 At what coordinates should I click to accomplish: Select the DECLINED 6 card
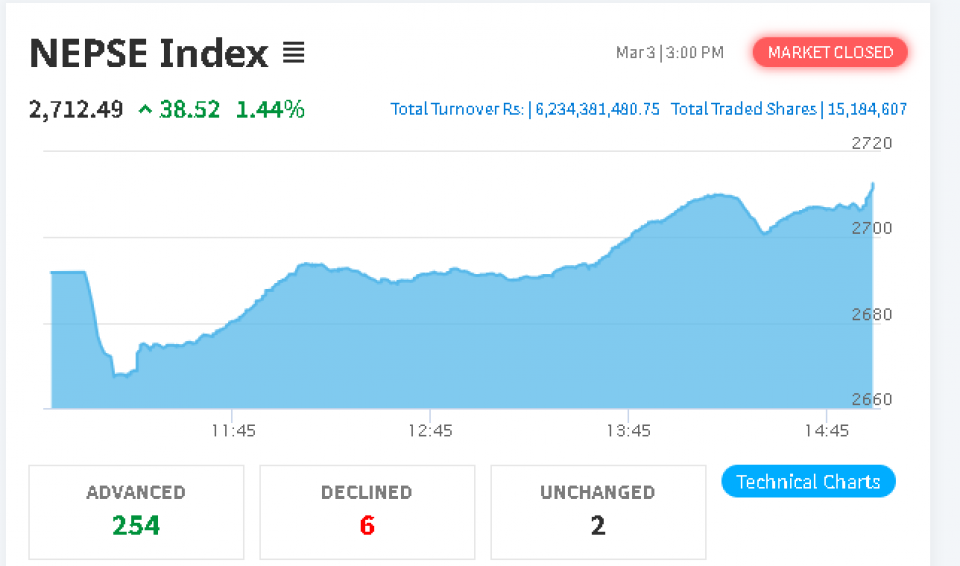pos(367,511)
